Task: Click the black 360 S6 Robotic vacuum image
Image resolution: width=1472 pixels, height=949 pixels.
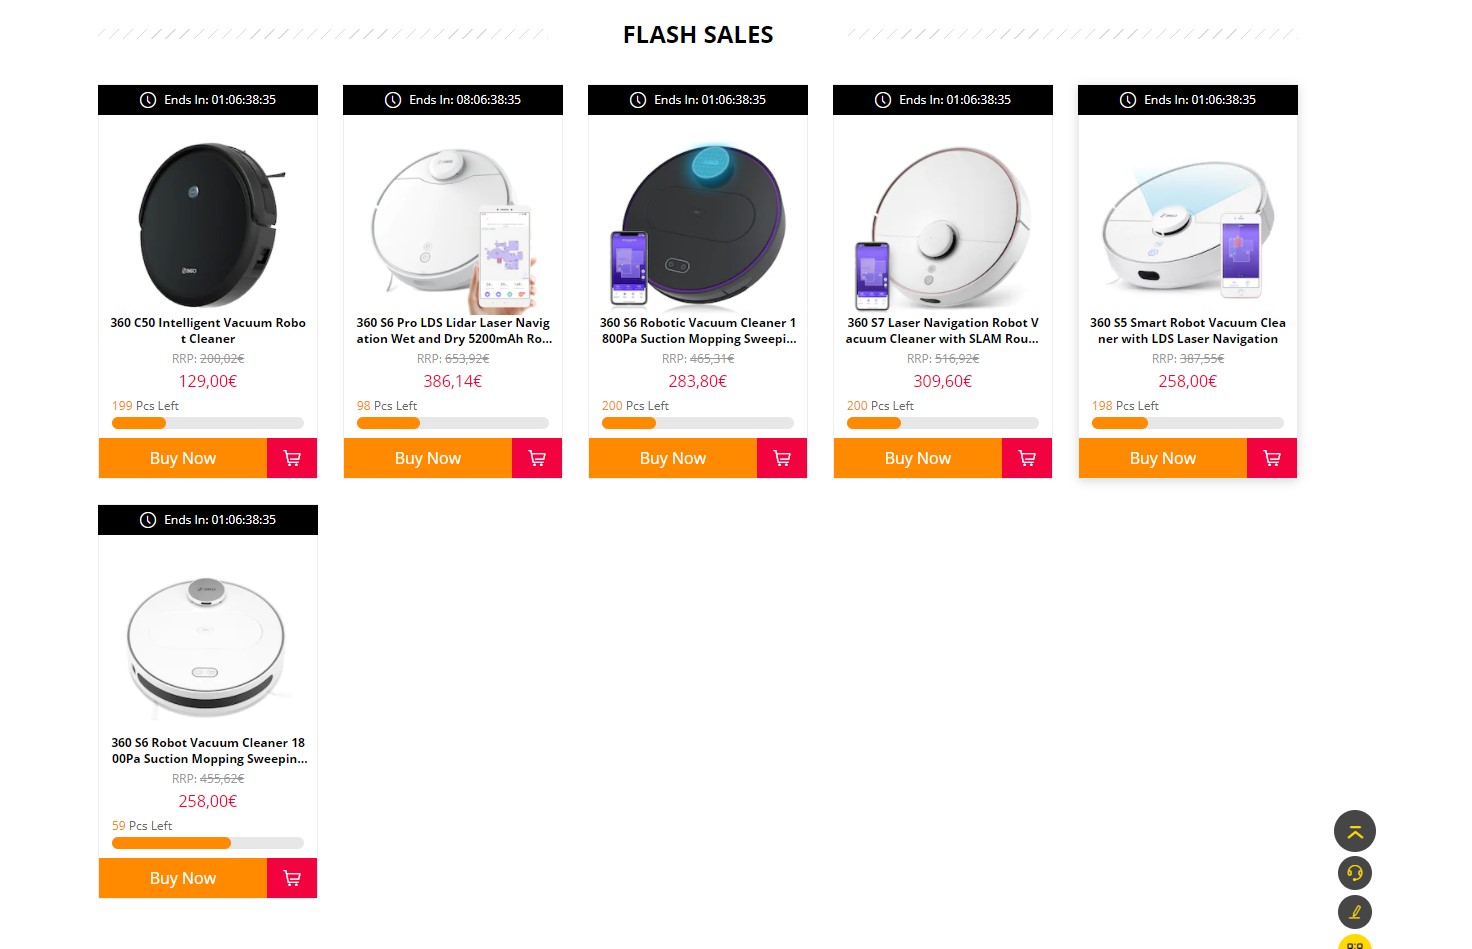Action: (x=698, y=225)
